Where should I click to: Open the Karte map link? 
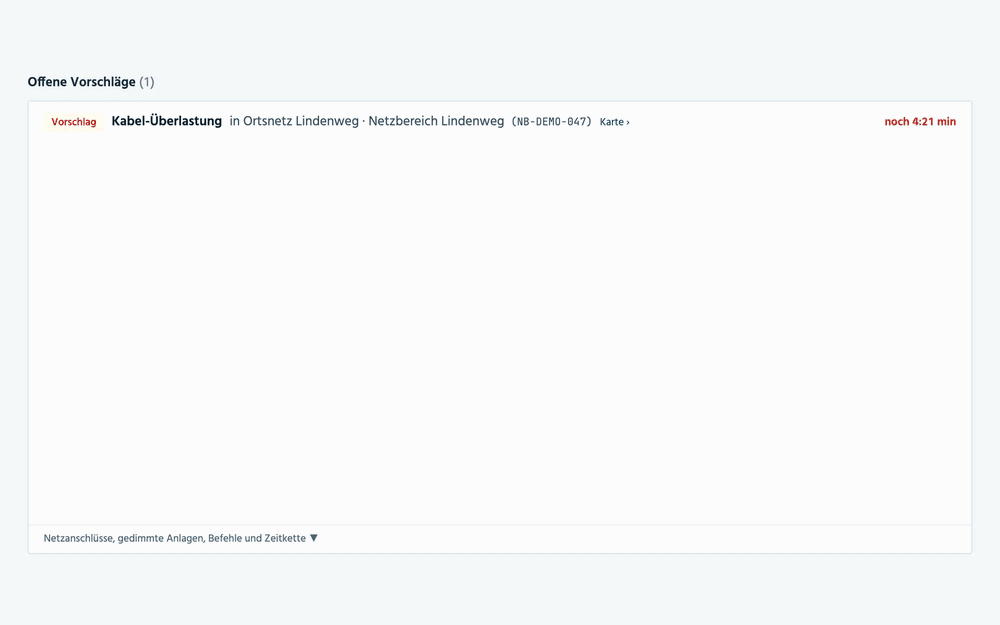614,122
